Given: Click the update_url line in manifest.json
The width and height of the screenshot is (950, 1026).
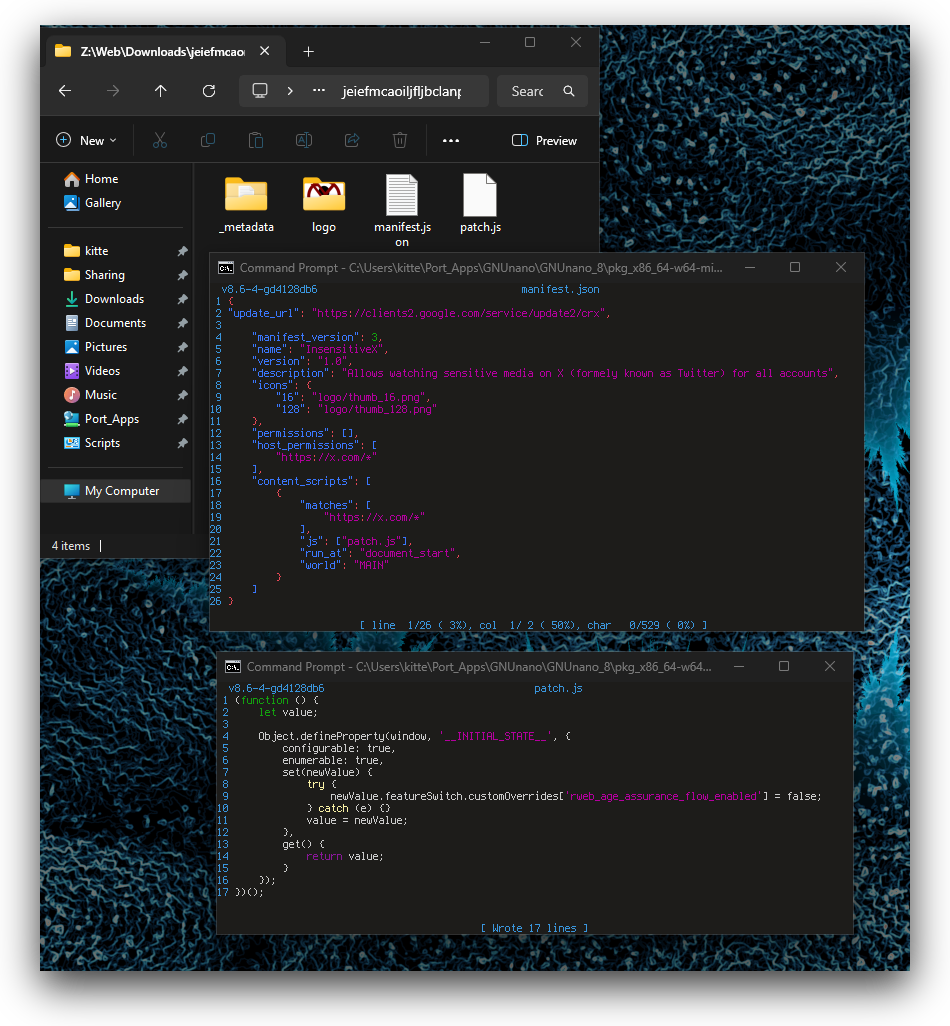Looking at the screenshot, I should click(x=419, y=313).
